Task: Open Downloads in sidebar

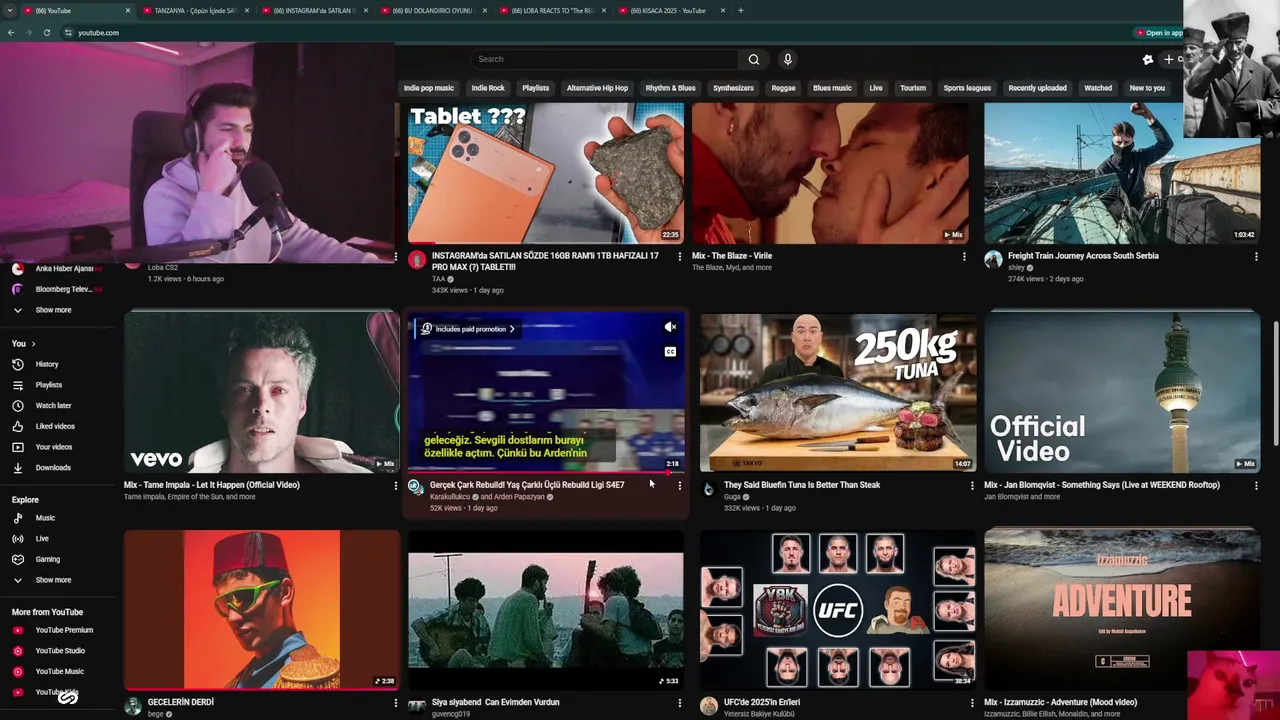Action: pyautogui.click(x=53, y=467)
